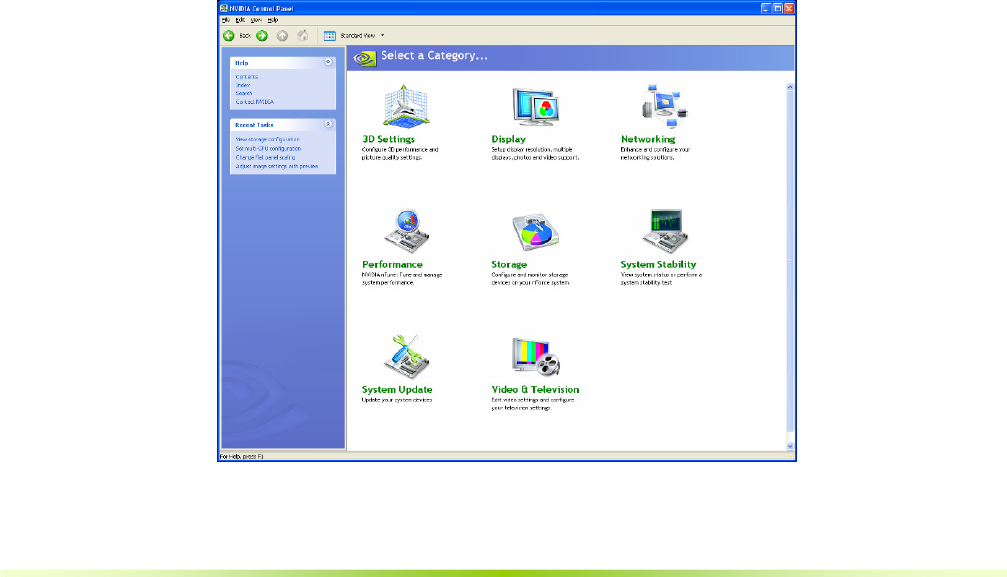Open Adjust image settings with preview task
This screenshot has height=577, width=1007.
pos(277,166)
